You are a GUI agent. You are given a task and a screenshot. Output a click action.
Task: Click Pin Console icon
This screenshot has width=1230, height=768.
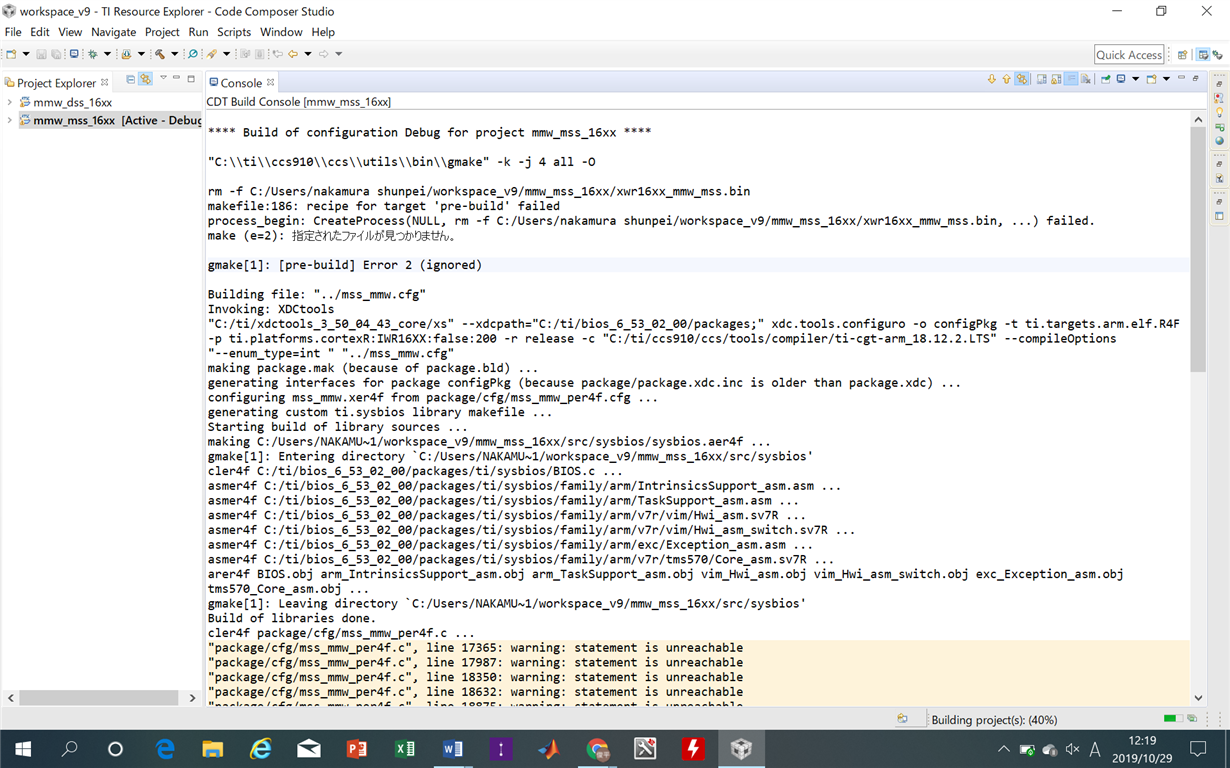[1105, 79]
